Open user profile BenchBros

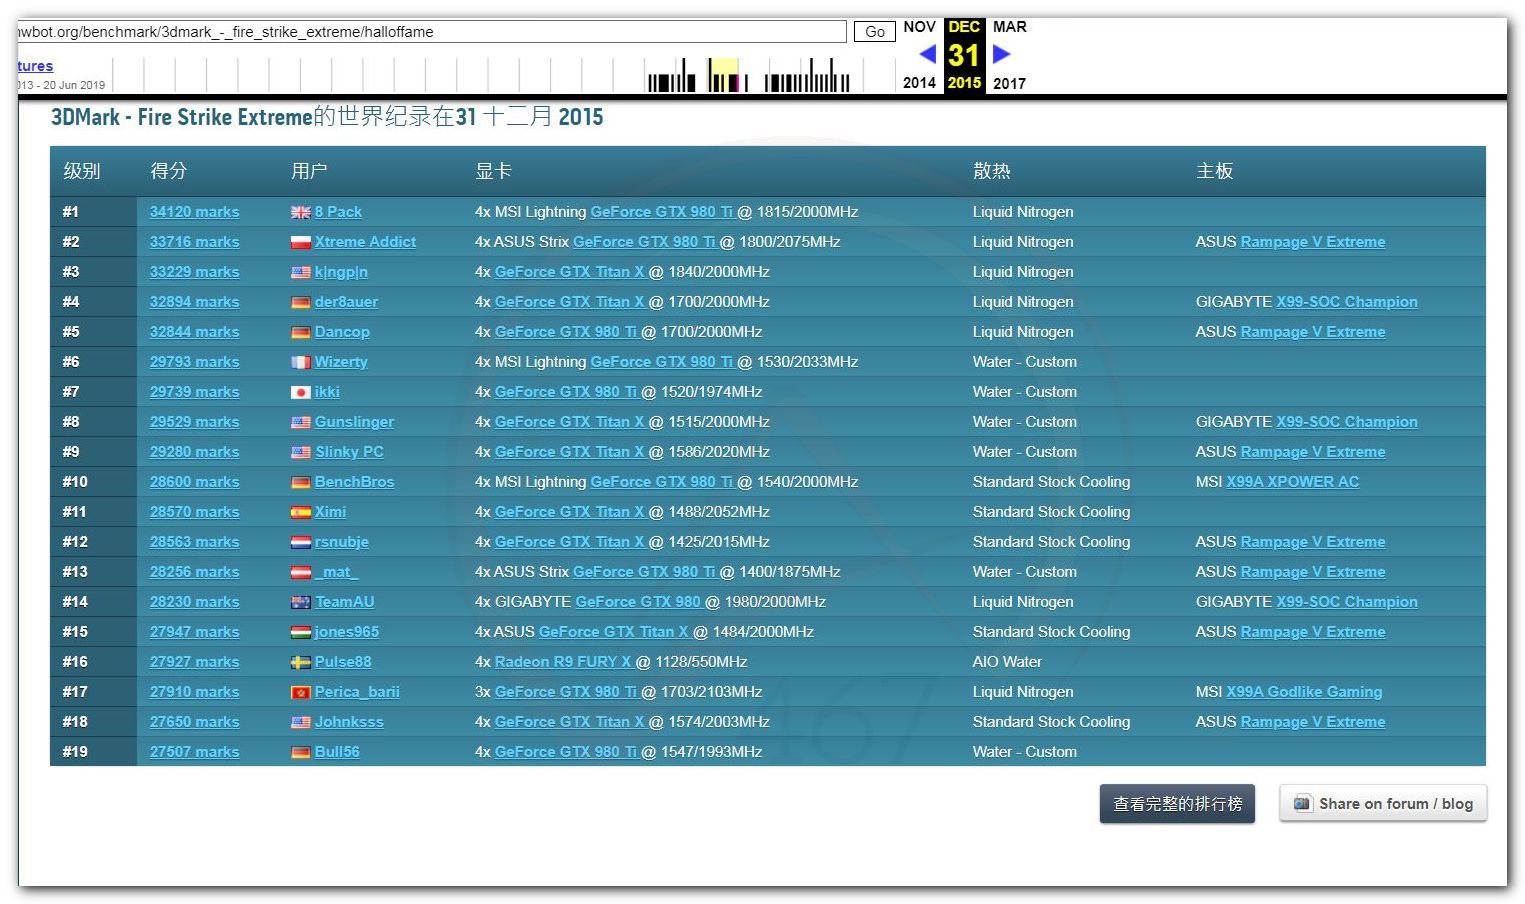click(354, 482)
